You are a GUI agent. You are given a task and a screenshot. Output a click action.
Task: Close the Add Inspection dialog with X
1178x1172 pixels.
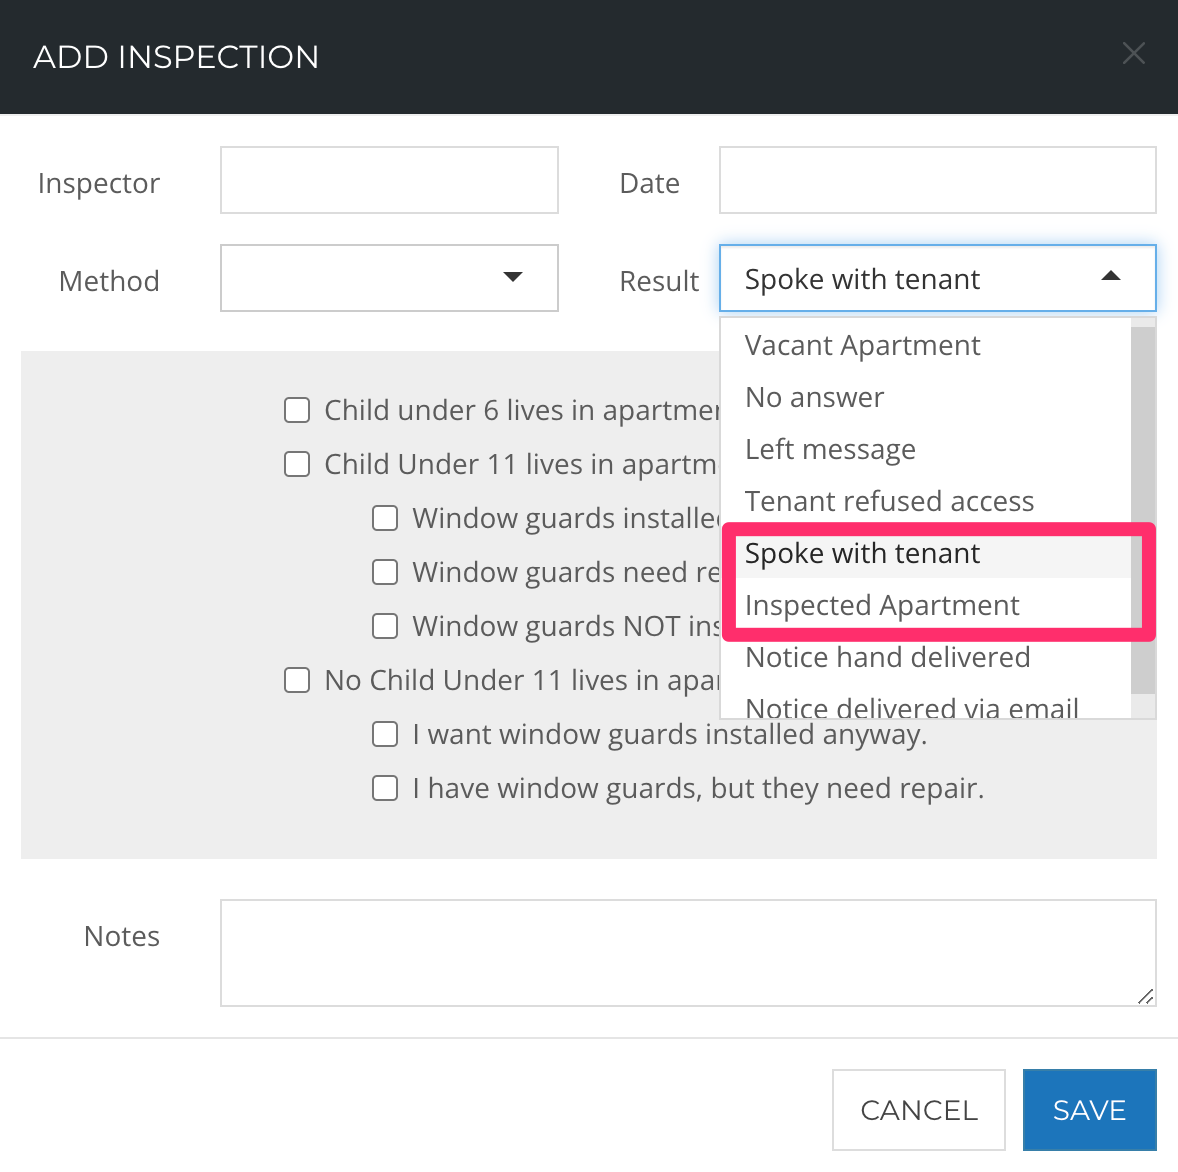pyautogui.click(x=1133, y=53)
